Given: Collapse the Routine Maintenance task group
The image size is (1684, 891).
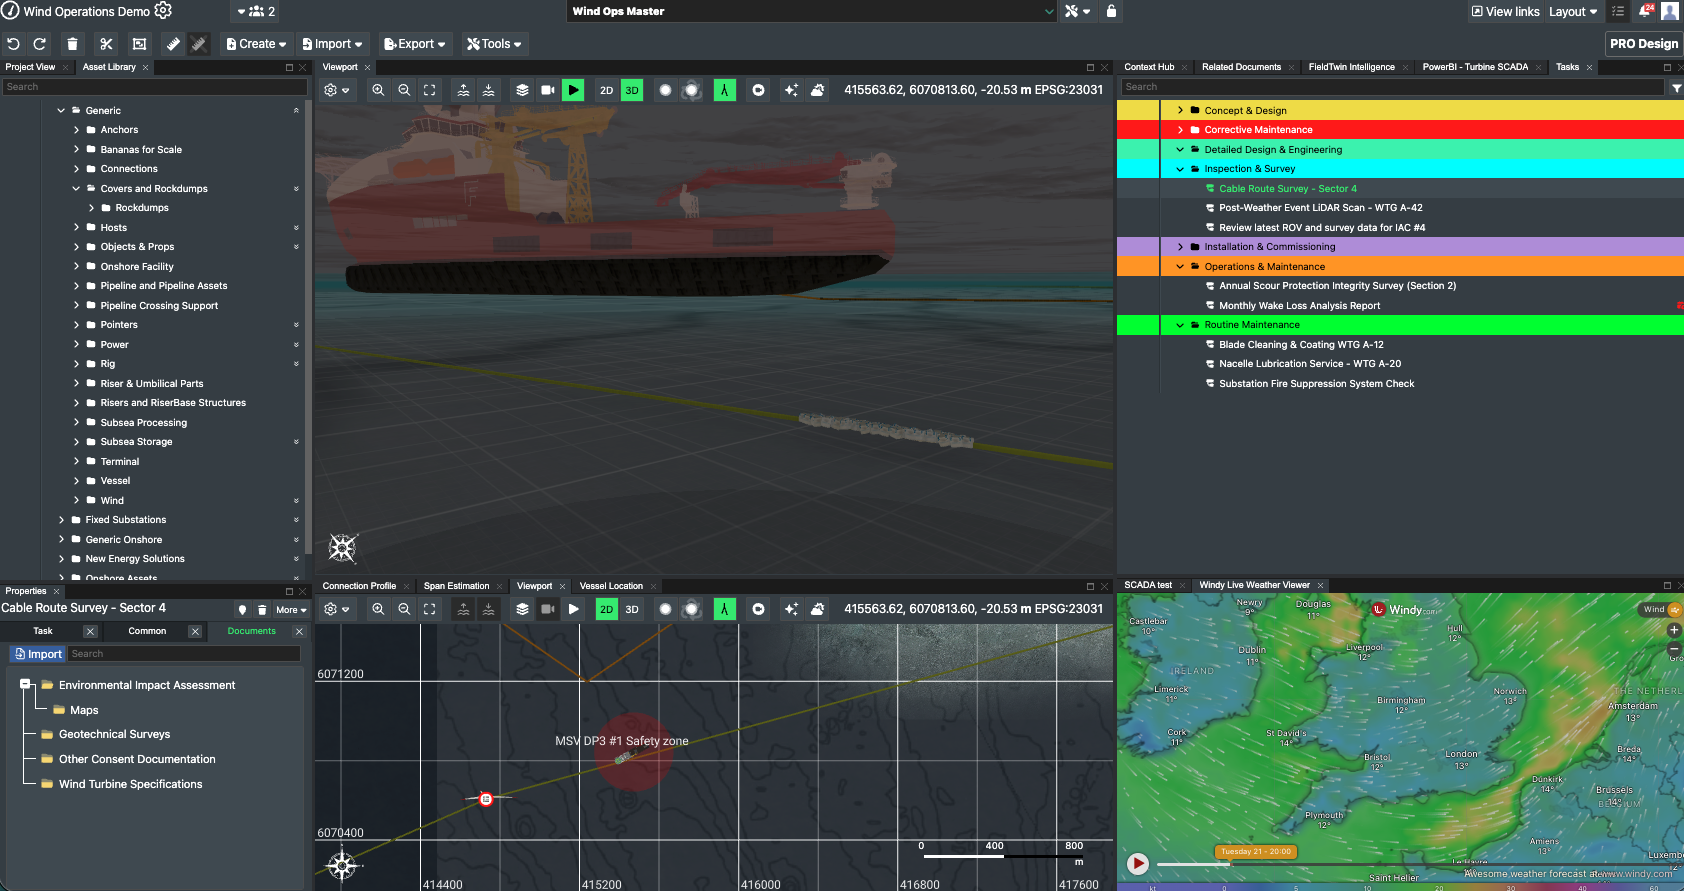Looking at the screenshot, I should [x=1180, y=325].
